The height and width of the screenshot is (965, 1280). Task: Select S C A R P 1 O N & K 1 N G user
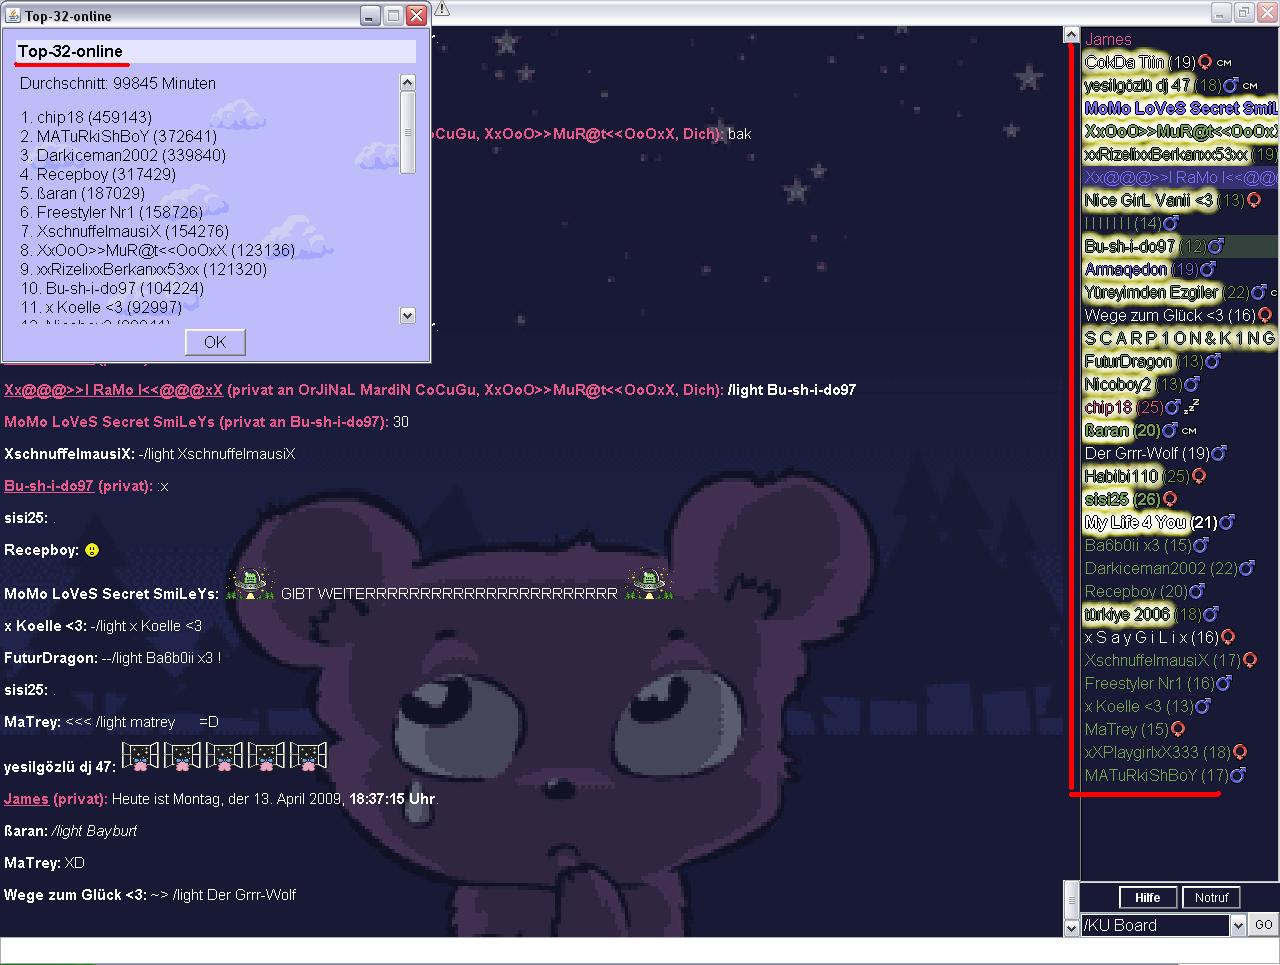point(1180,338)
